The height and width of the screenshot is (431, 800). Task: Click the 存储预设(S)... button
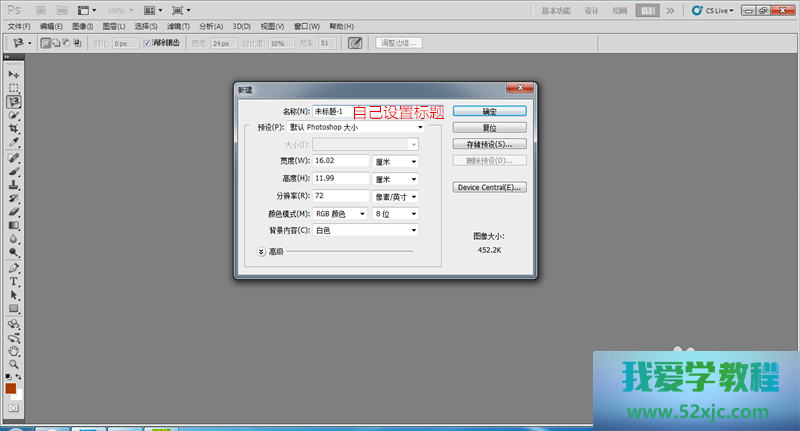point(489,144)
